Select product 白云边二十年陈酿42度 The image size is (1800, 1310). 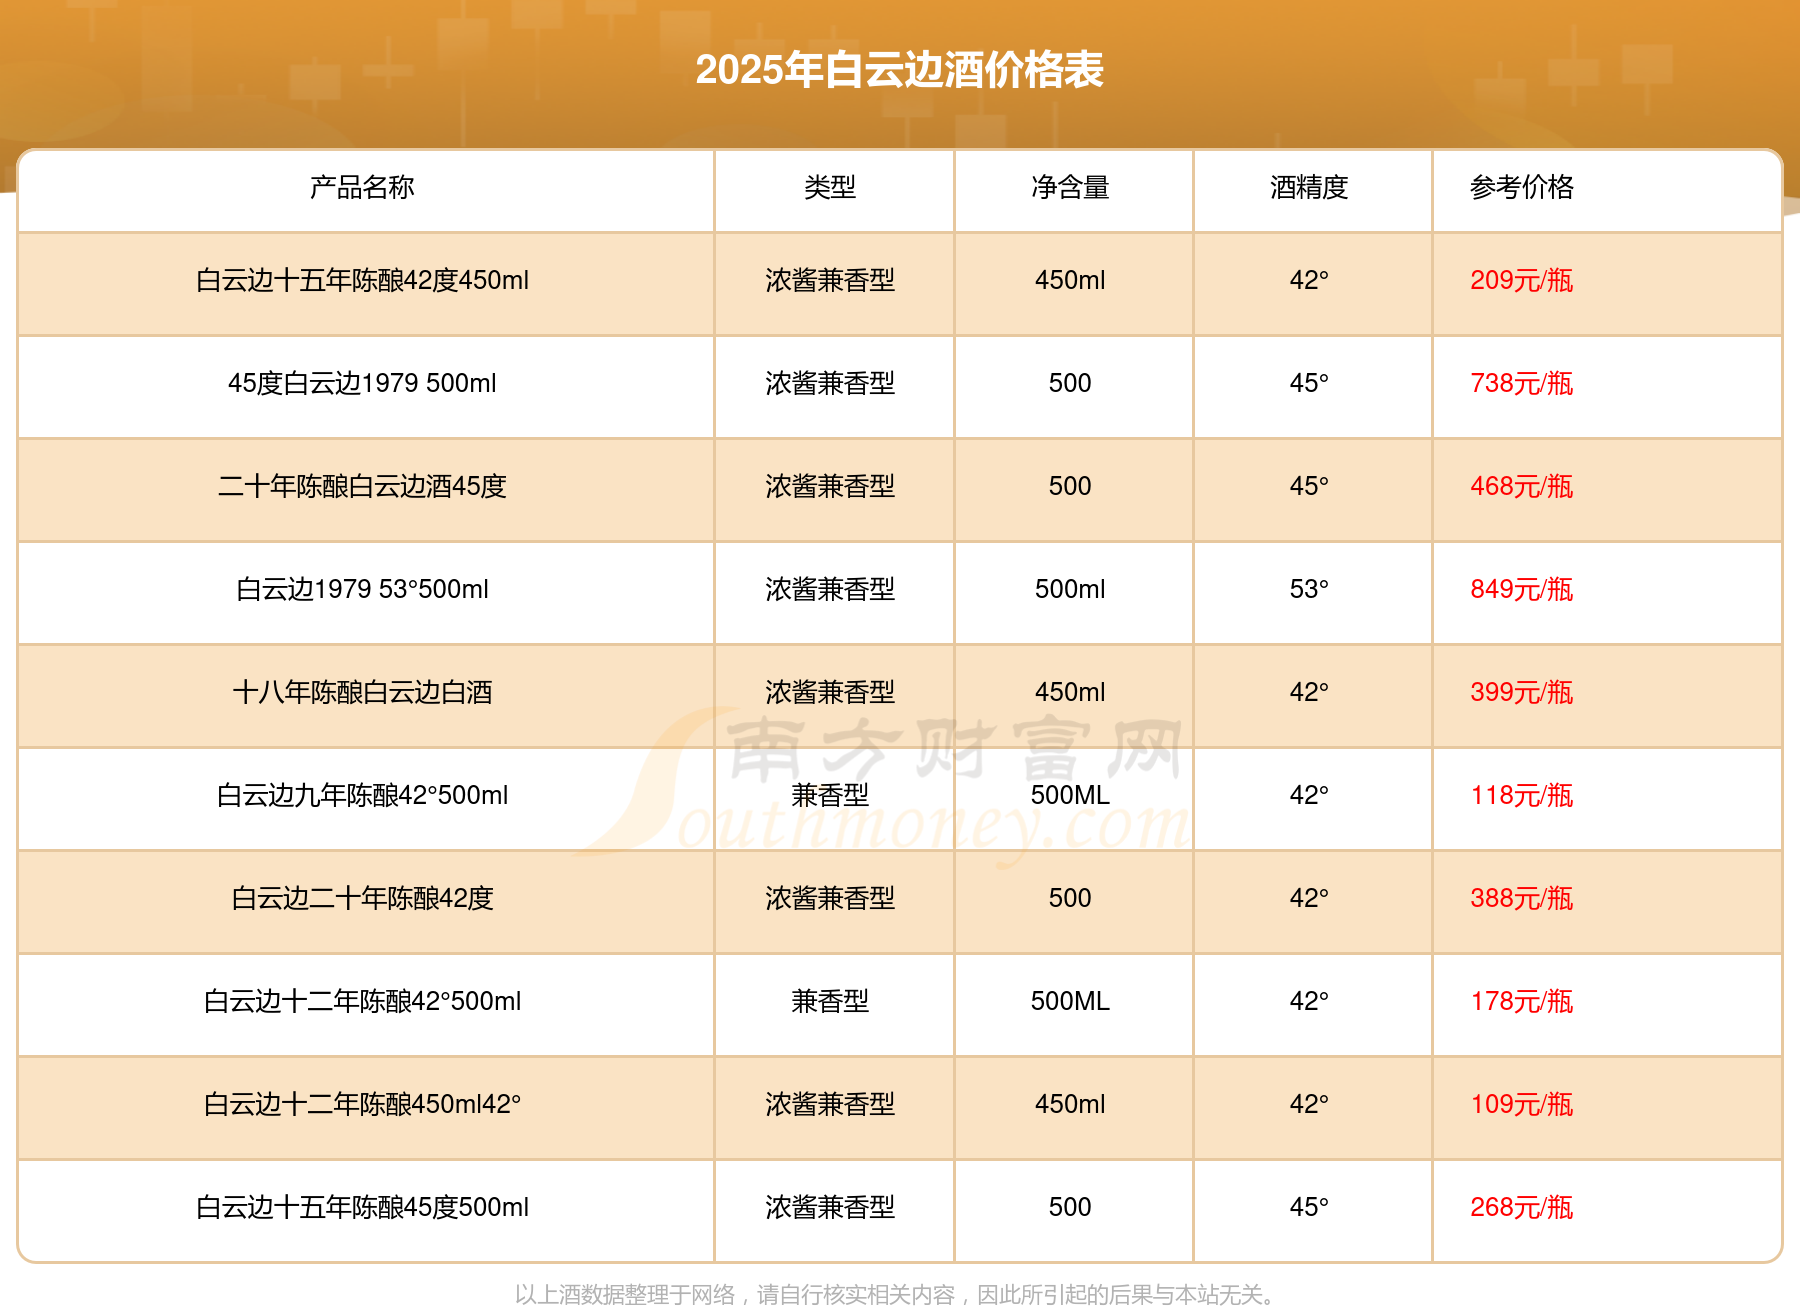362,898
